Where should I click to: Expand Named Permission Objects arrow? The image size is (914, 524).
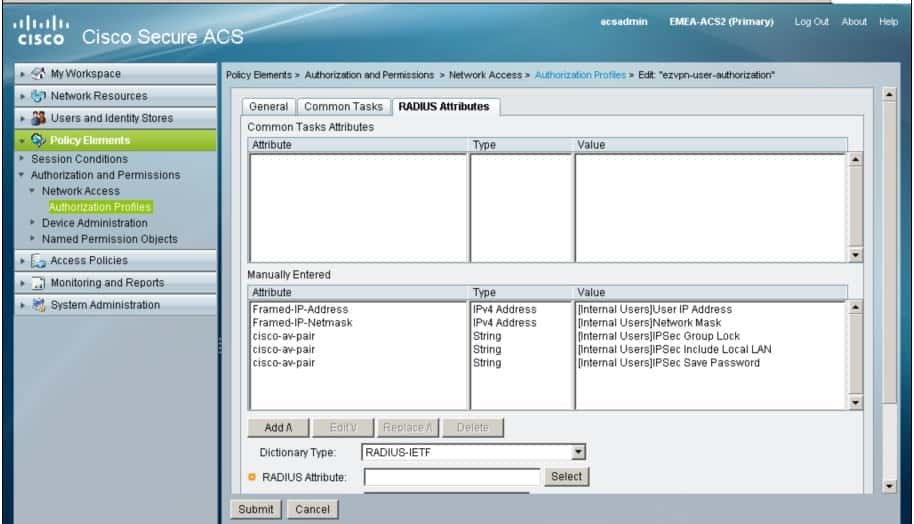click(32, 238)
